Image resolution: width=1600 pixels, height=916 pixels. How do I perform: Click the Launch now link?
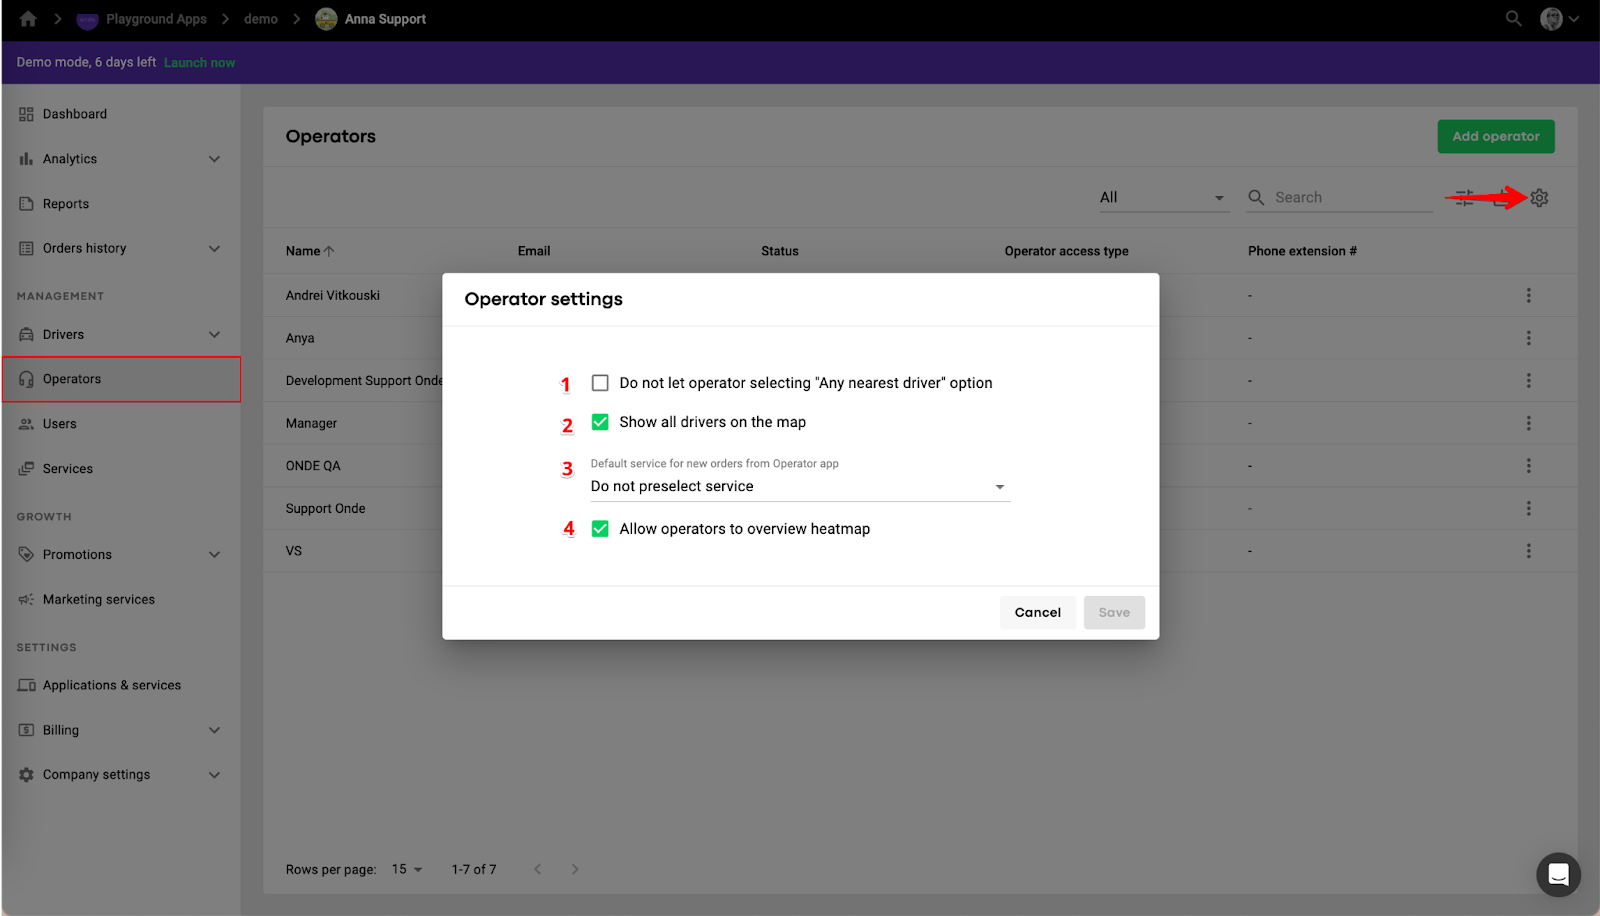pyautogui.click(x=200, y=63)
